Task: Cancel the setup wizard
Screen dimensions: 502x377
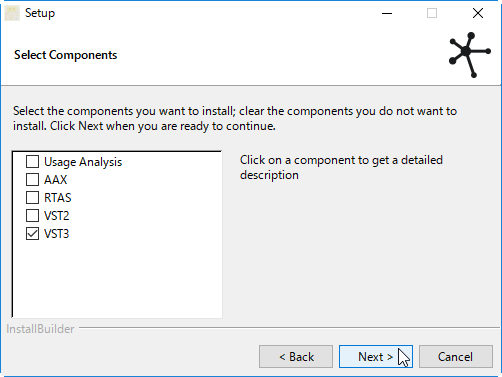Action: (x=456, y=357)
